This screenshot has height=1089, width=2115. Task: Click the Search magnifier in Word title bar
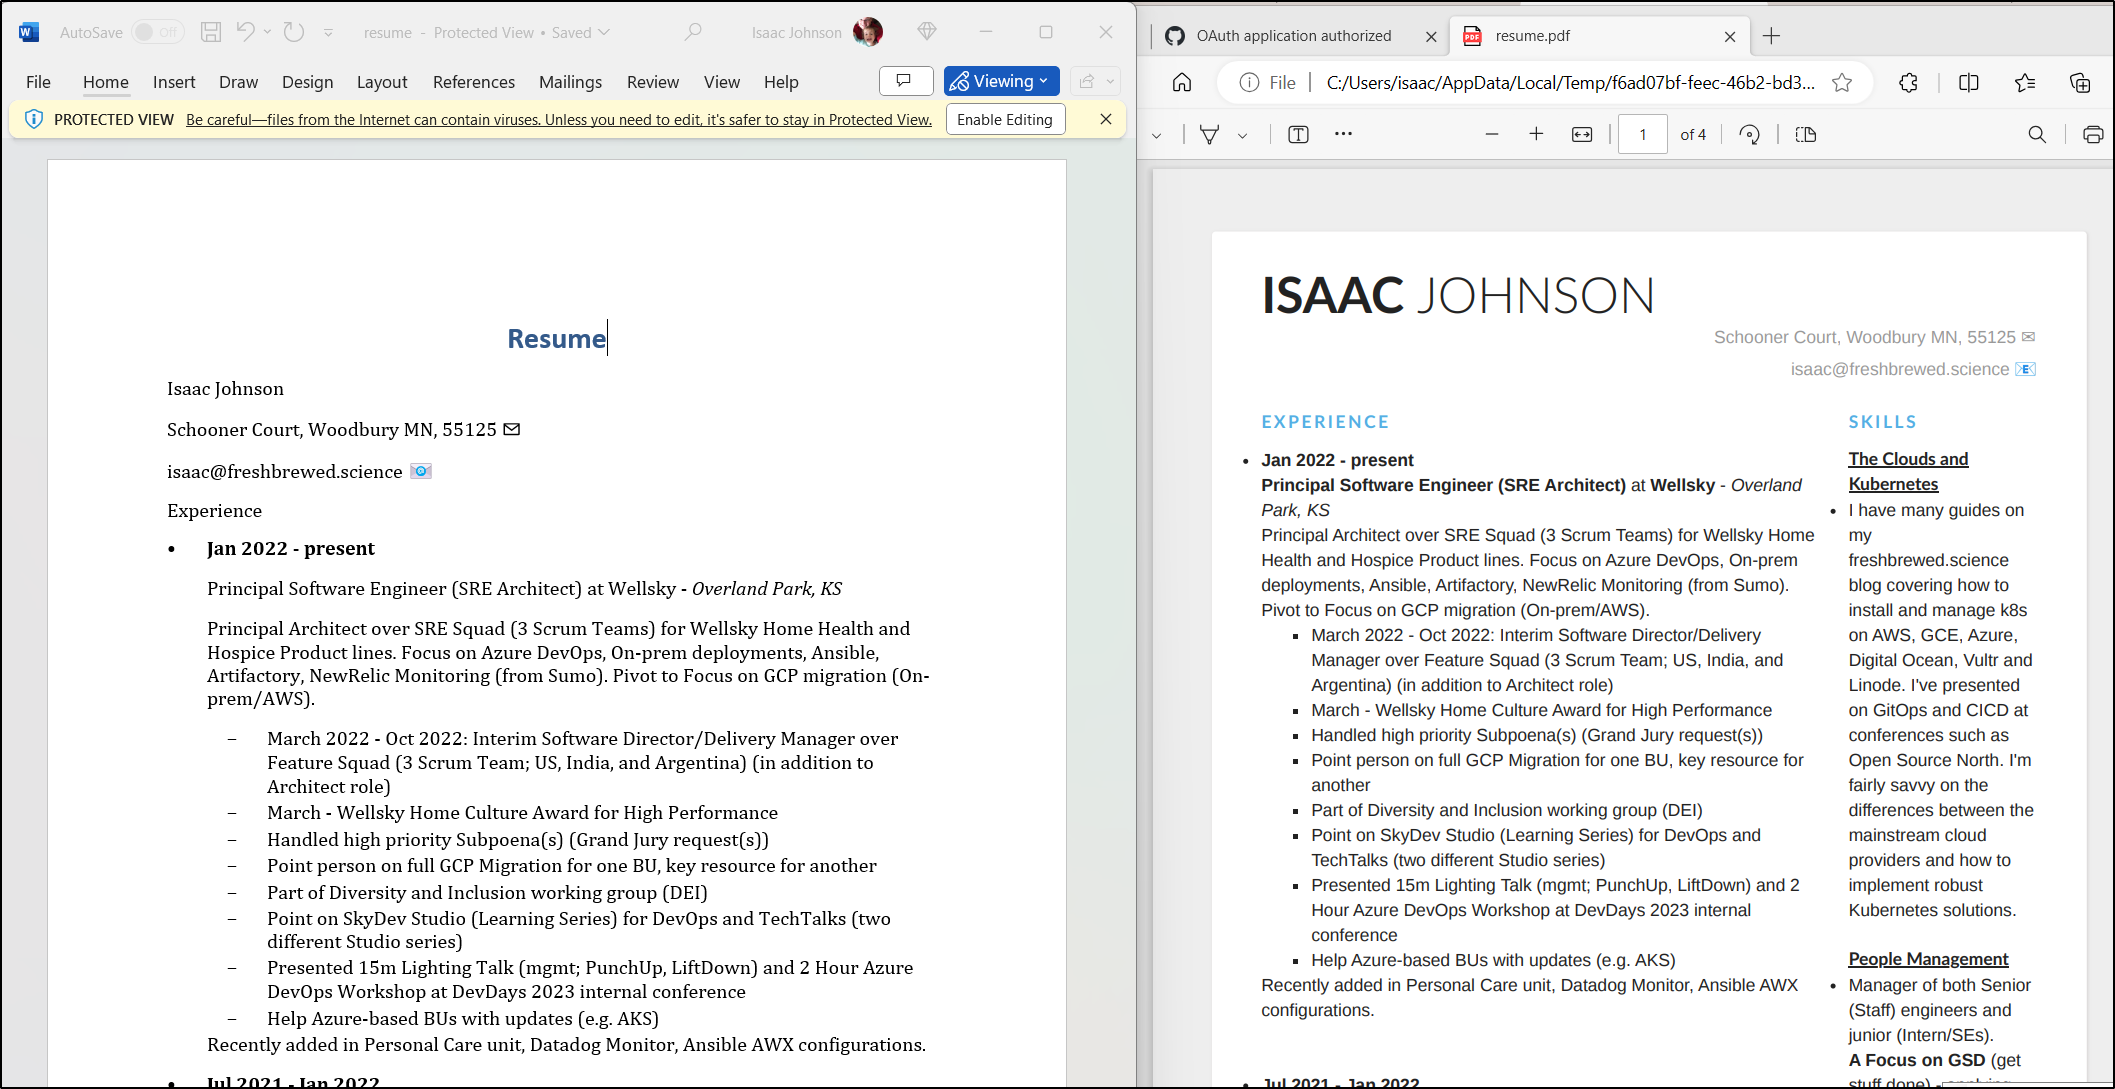point(693,32)
